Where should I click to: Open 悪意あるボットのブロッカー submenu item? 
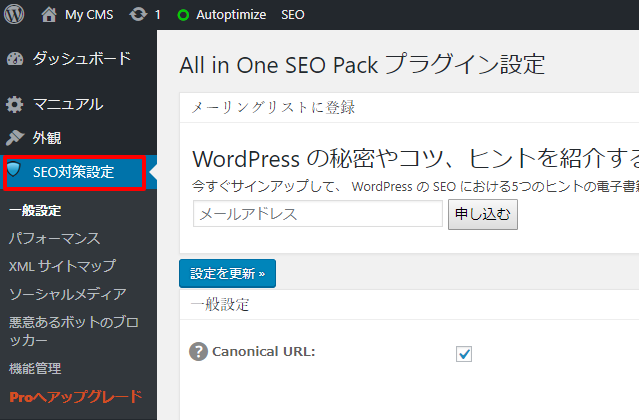[74, 331]
